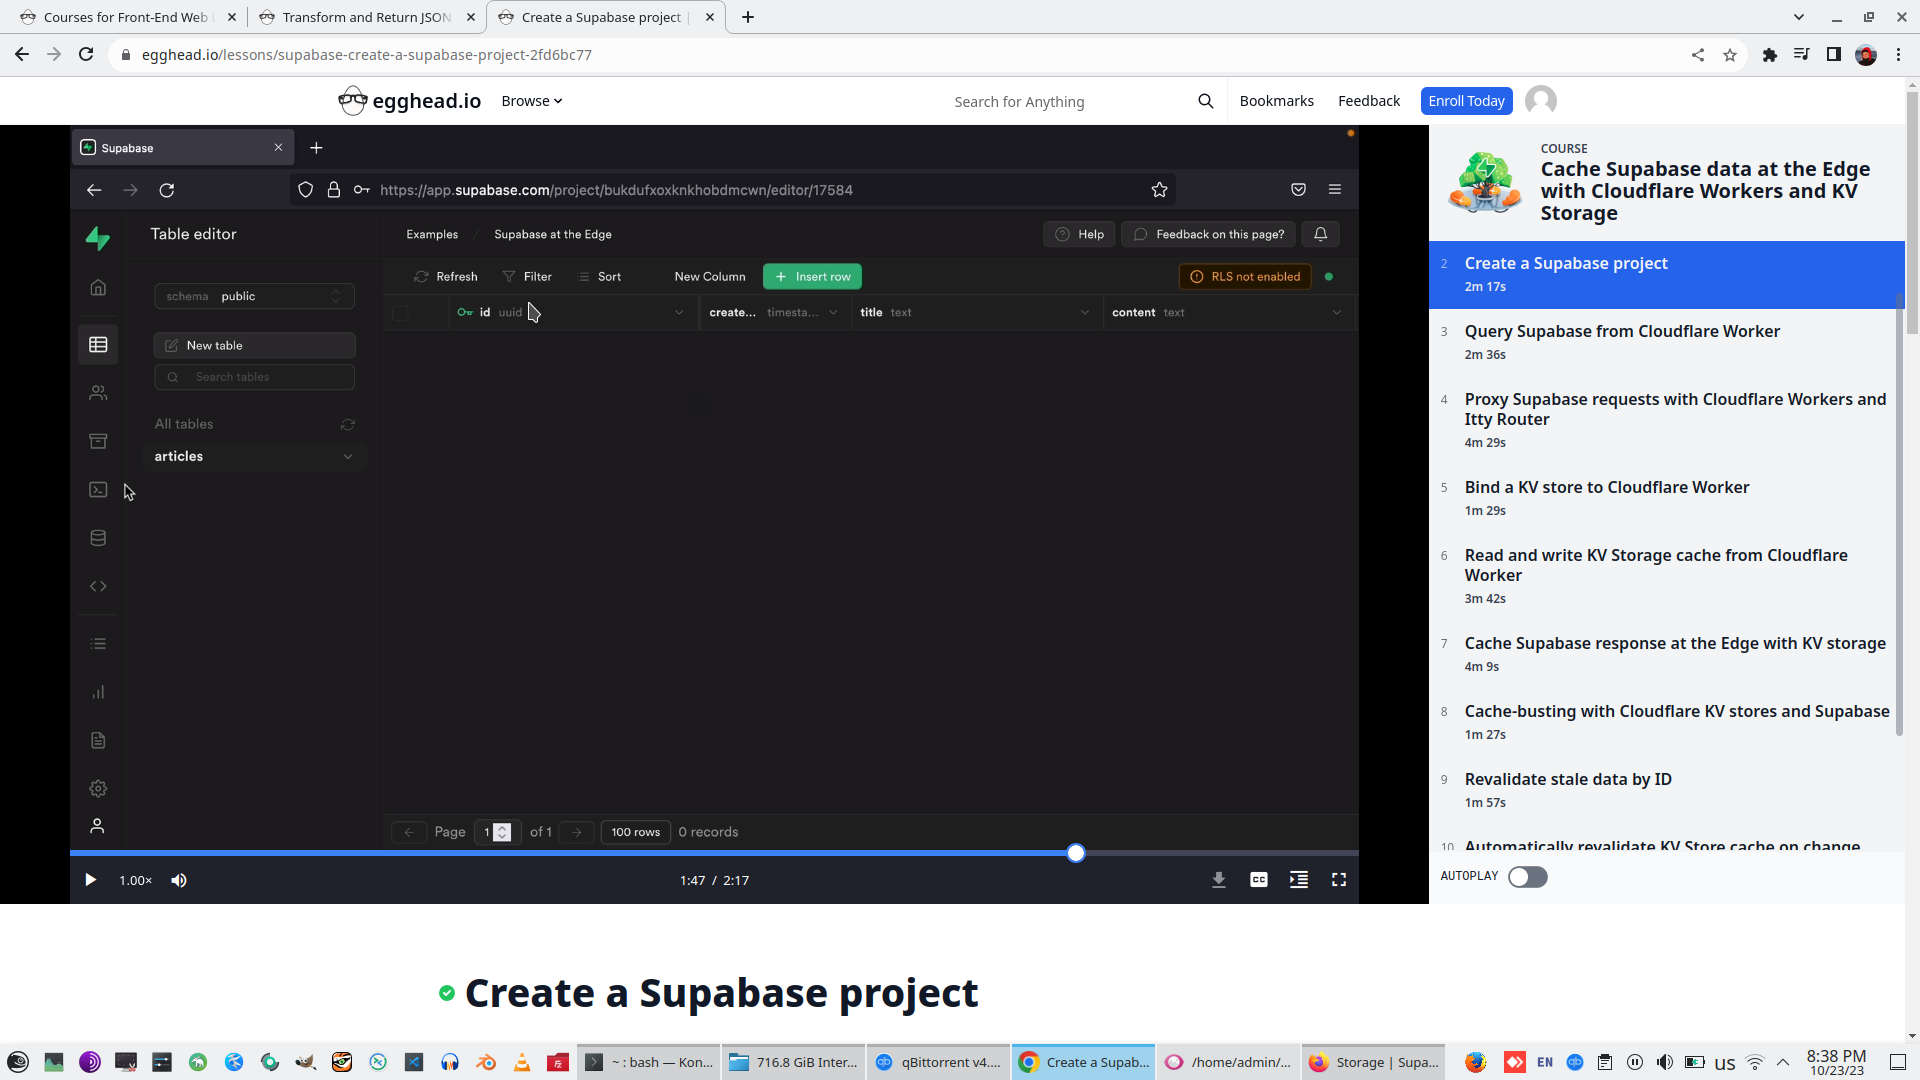
Task: Open user avatar profile icon
Action: click(x=1541, y=101)
